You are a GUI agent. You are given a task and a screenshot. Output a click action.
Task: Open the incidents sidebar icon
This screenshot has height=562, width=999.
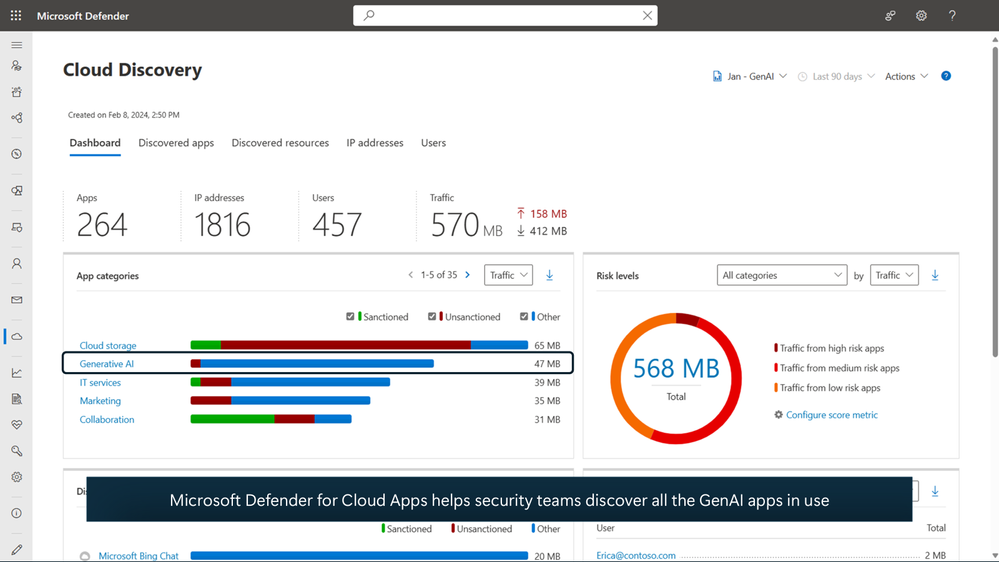click(17, 92)
